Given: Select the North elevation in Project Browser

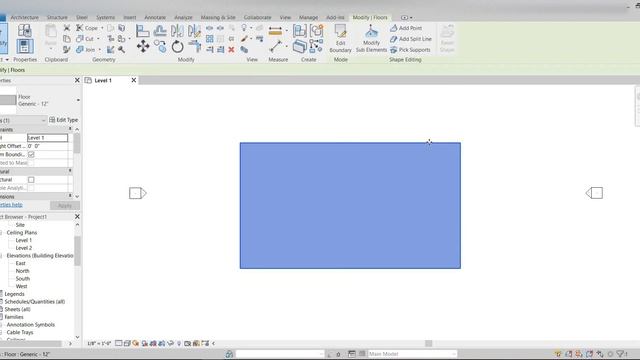Looking at the screenshot, I should point(22,271).
